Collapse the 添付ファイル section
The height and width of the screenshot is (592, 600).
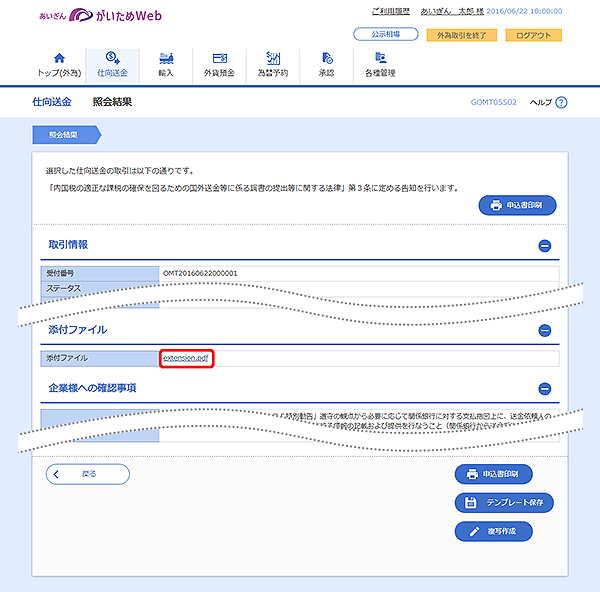click(x=544, y=330)
